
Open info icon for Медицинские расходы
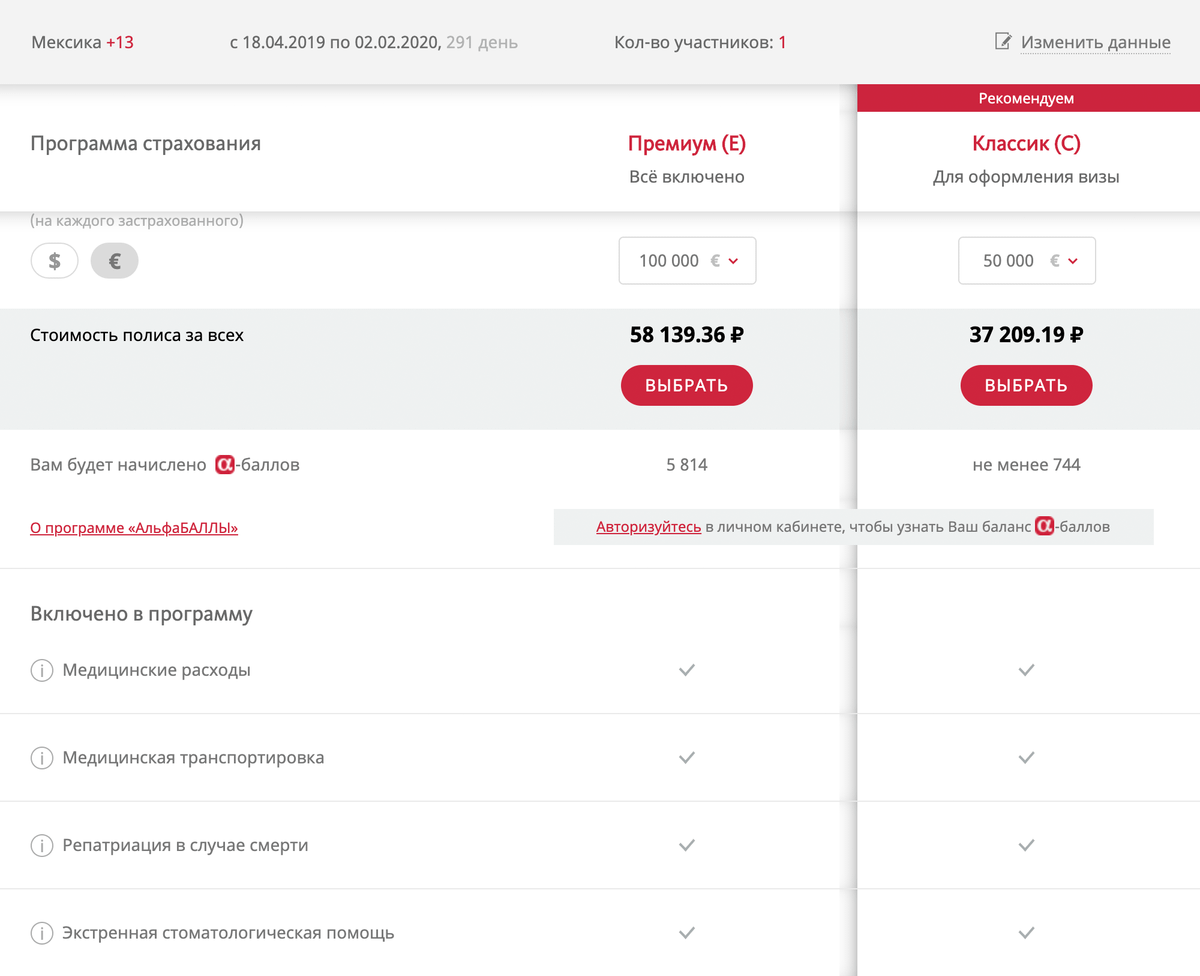pyautogui.click(x=41, y=671)
